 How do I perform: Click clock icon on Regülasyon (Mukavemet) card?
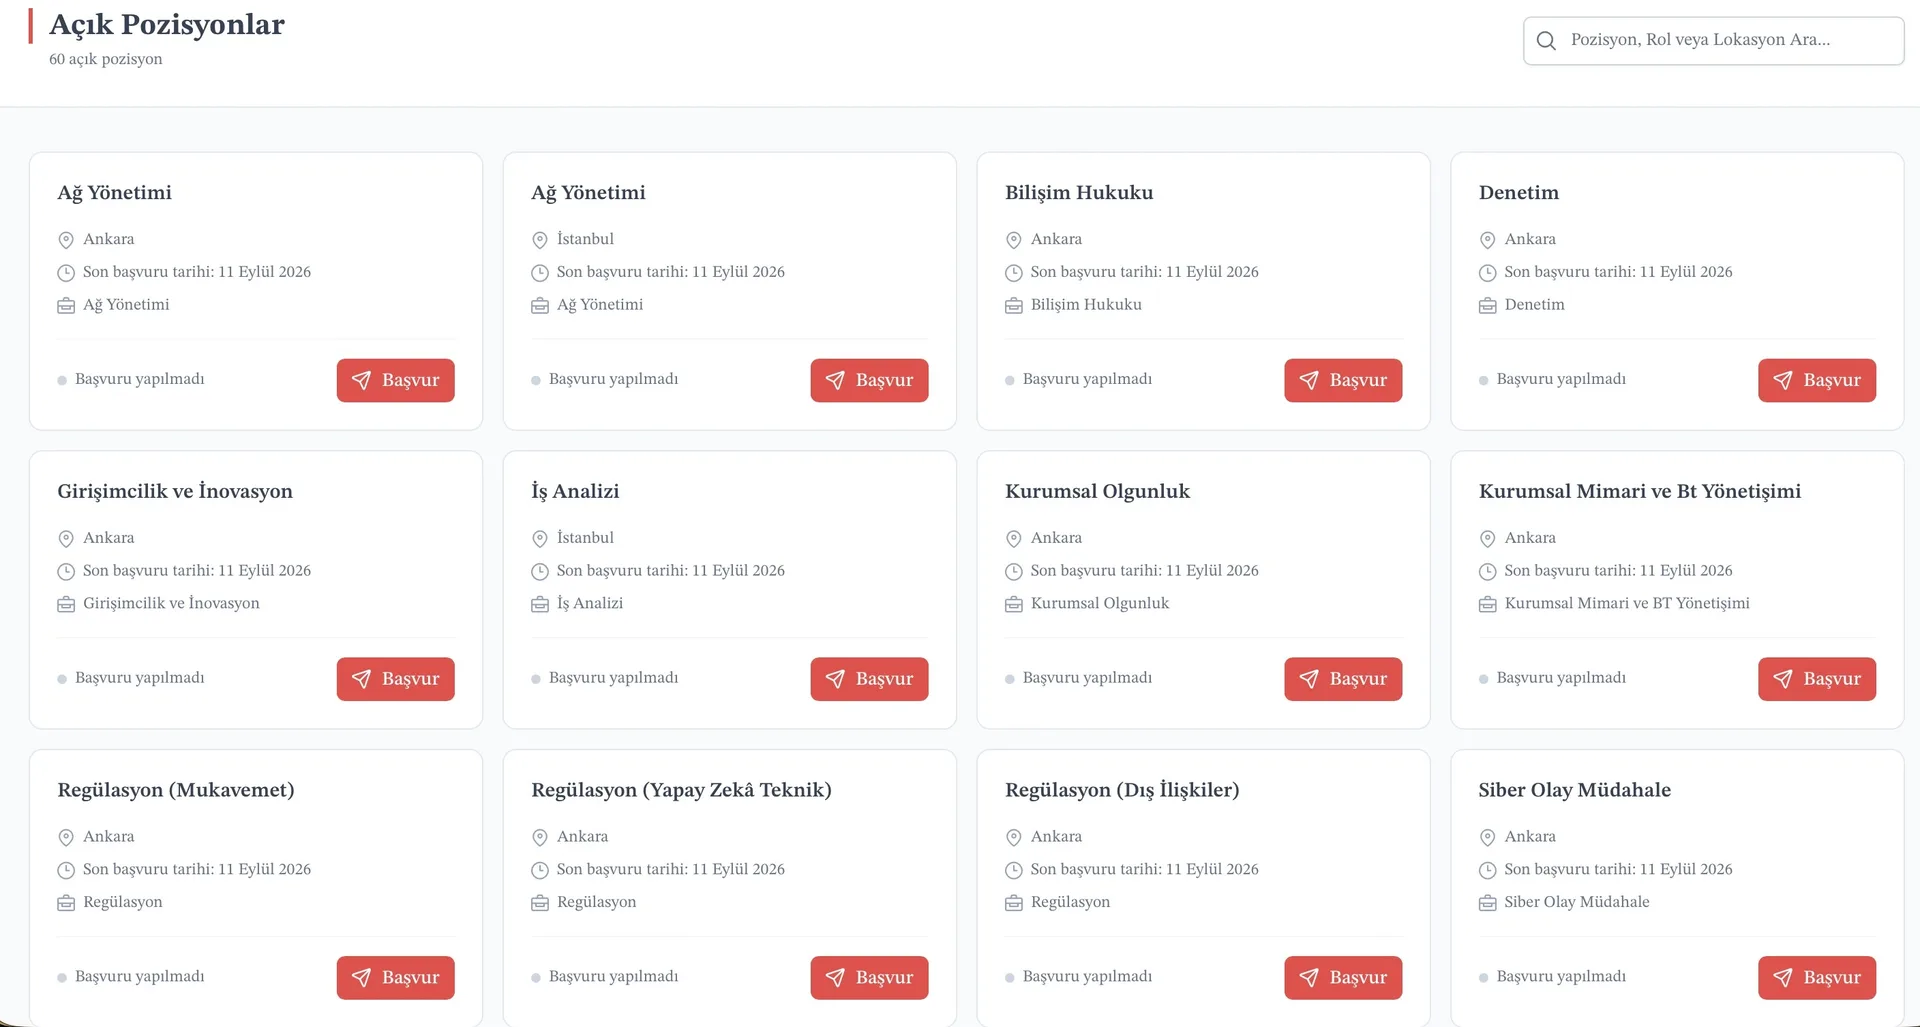66,870
